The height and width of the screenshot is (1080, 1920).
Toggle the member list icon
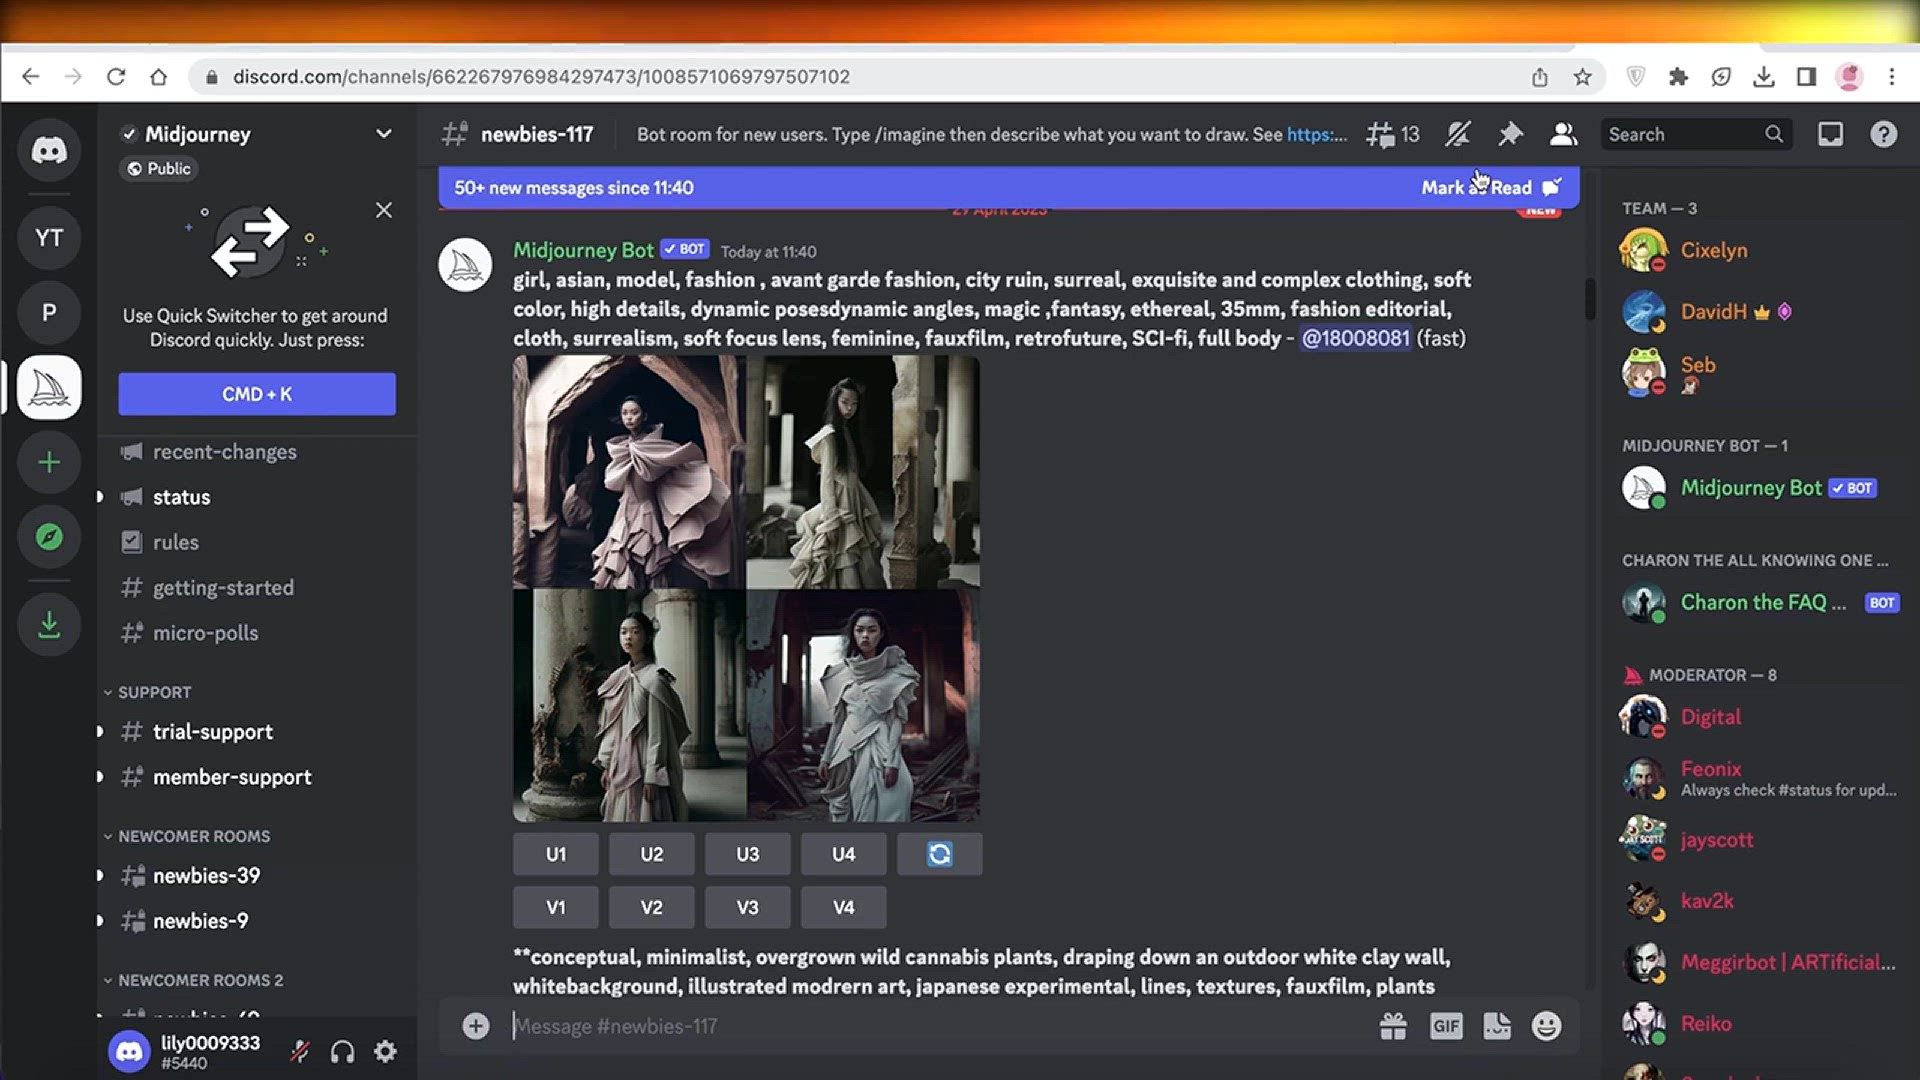pyautogui.click(x=1563, y=134)
